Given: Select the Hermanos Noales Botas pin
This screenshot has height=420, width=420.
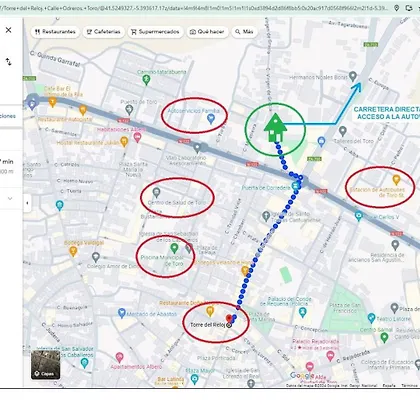Looking at the screenshot, I should pyautogui.click(x=353, y=77).
